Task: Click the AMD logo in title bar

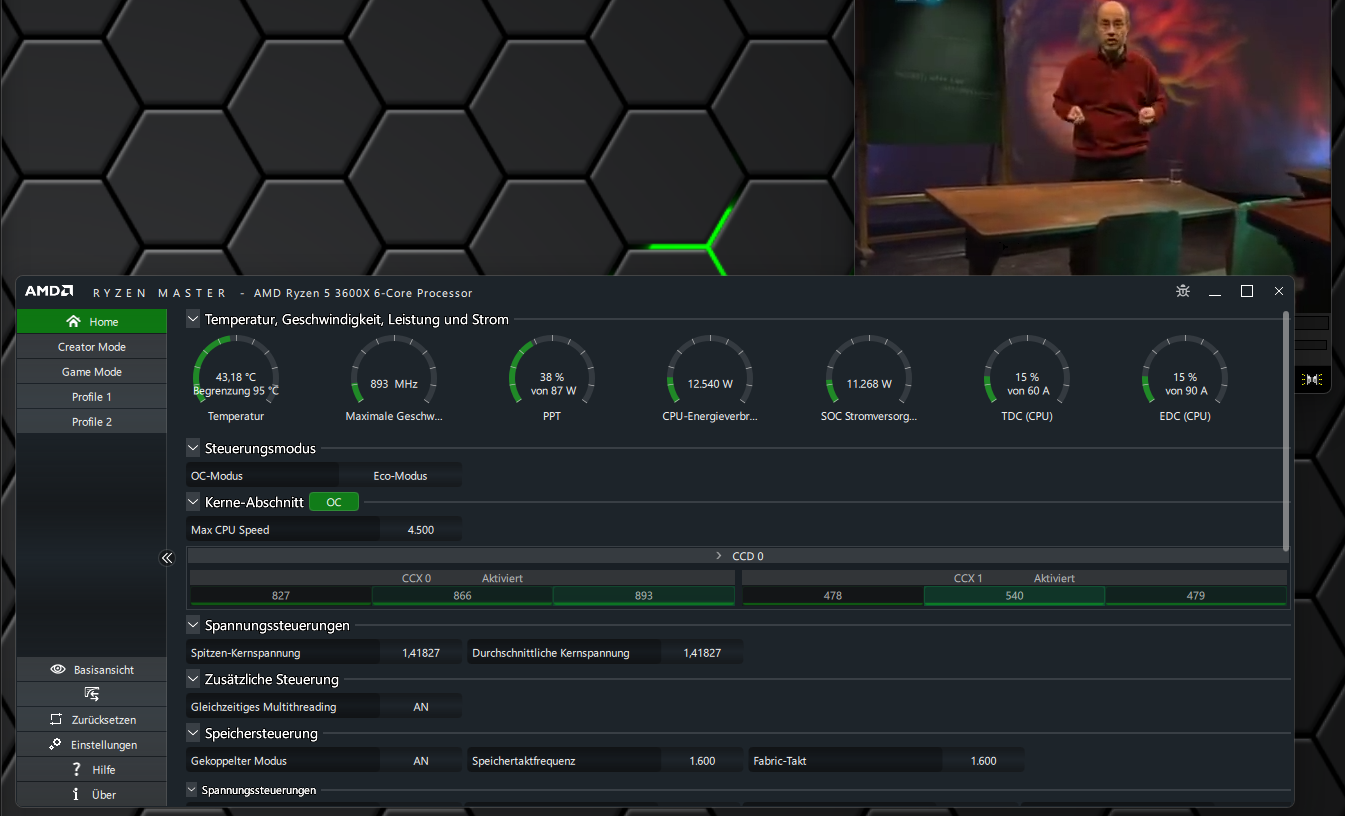Action: click(x=49, y=292)
